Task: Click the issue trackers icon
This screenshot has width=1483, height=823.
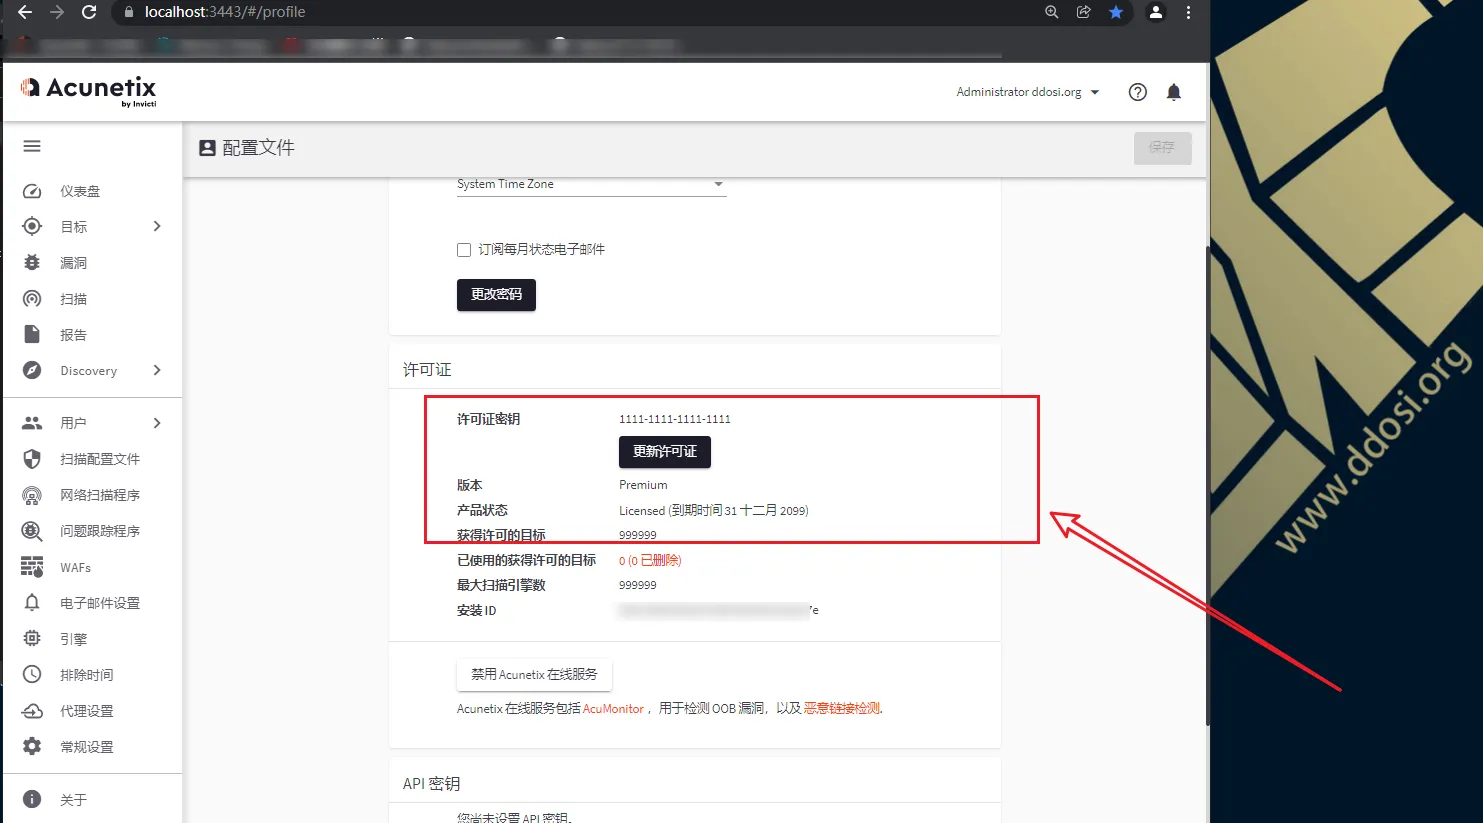Action: (x=32, y=531)
